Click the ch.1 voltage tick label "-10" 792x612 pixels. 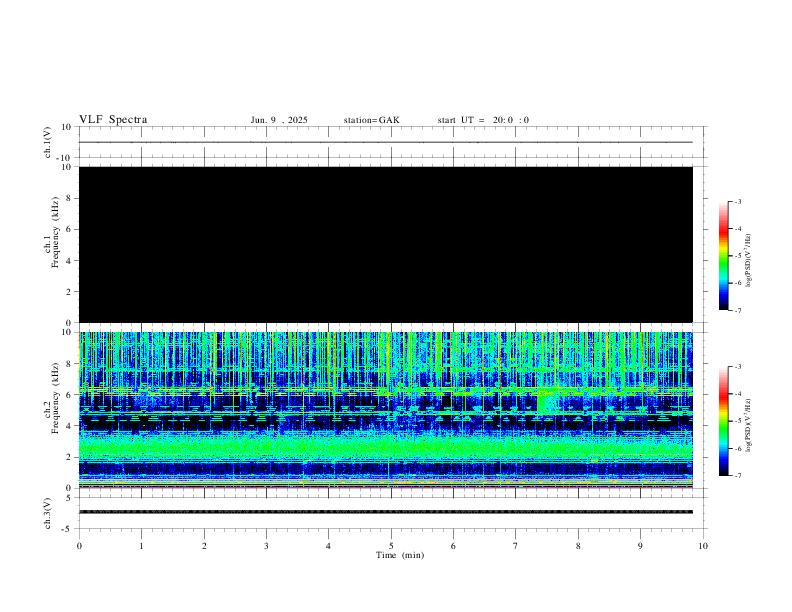point(65,158)
